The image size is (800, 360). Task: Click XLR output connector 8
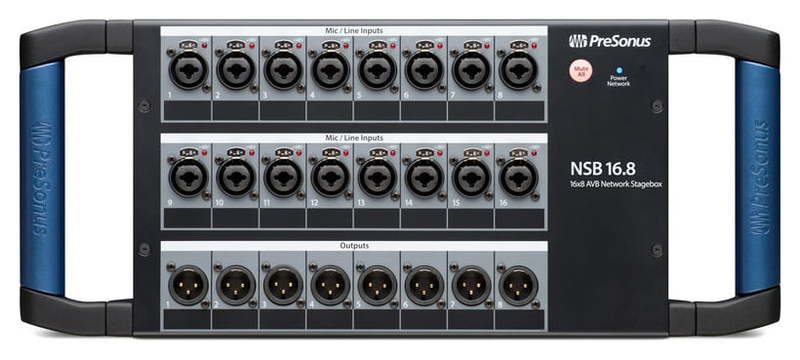(x=518, y=285)
